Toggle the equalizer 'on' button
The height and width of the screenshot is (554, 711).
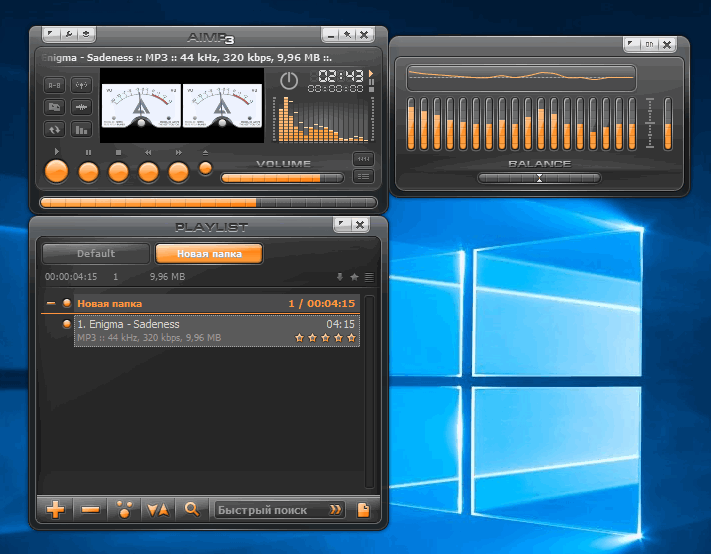coord(649,45)
